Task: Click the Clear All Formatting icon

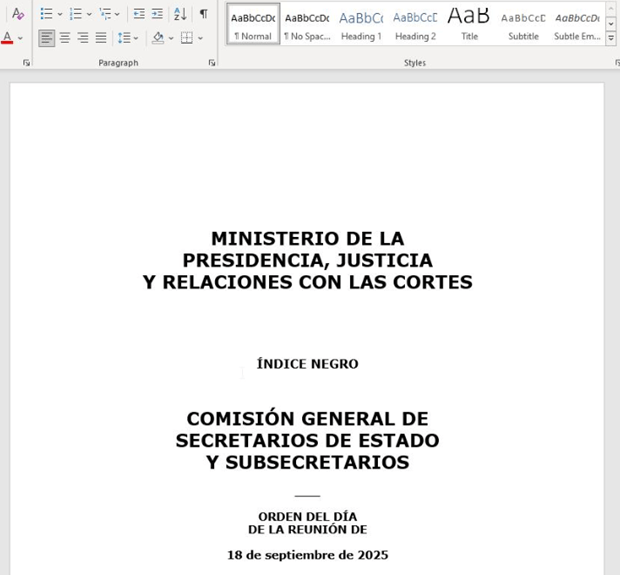Action: coord(18,14)
